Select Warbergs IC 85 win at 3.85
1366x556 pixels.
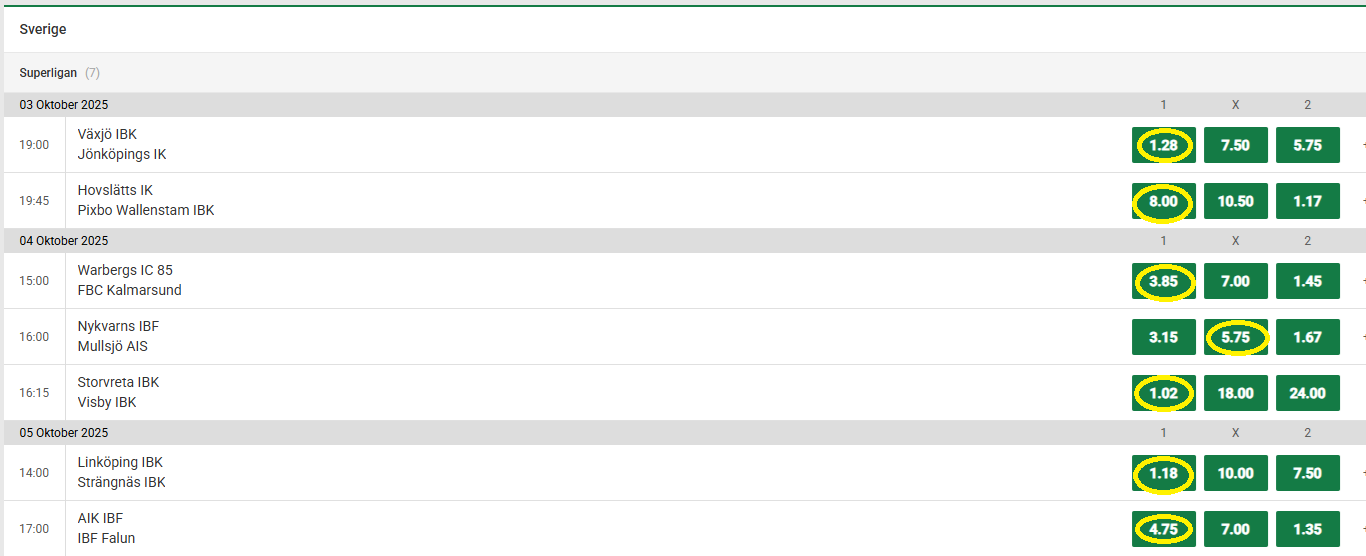(x=1163, y=281)
